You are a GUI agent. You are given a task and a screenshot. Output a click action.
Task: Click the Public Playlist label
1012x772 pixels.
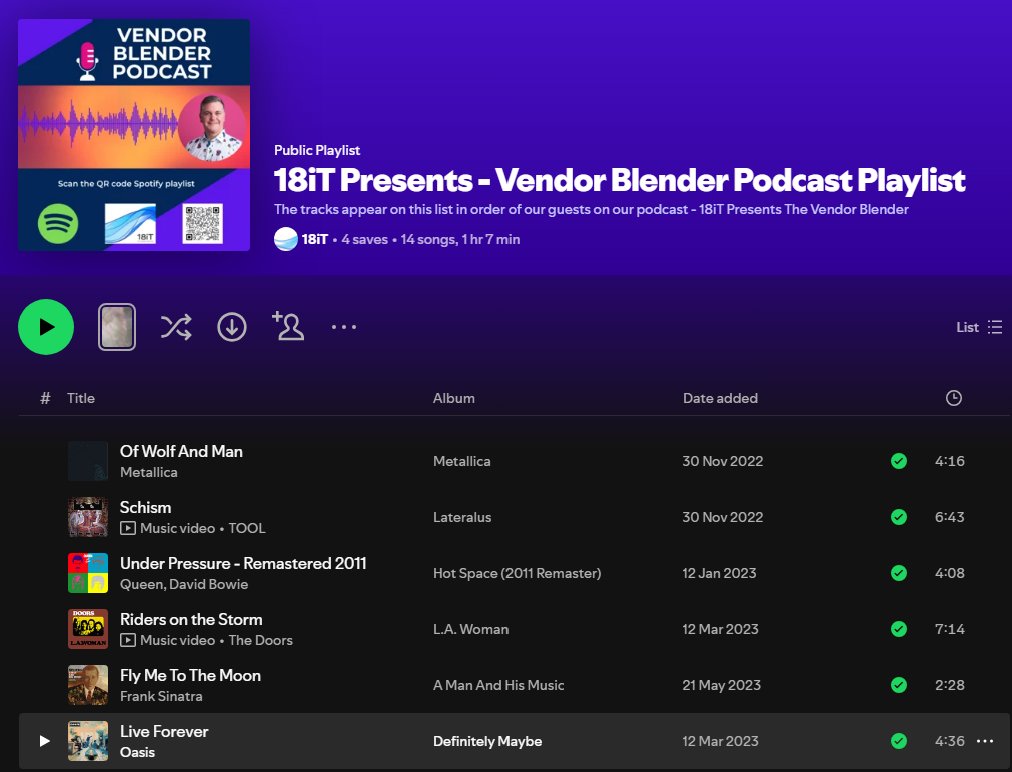[x=317, y=150]
